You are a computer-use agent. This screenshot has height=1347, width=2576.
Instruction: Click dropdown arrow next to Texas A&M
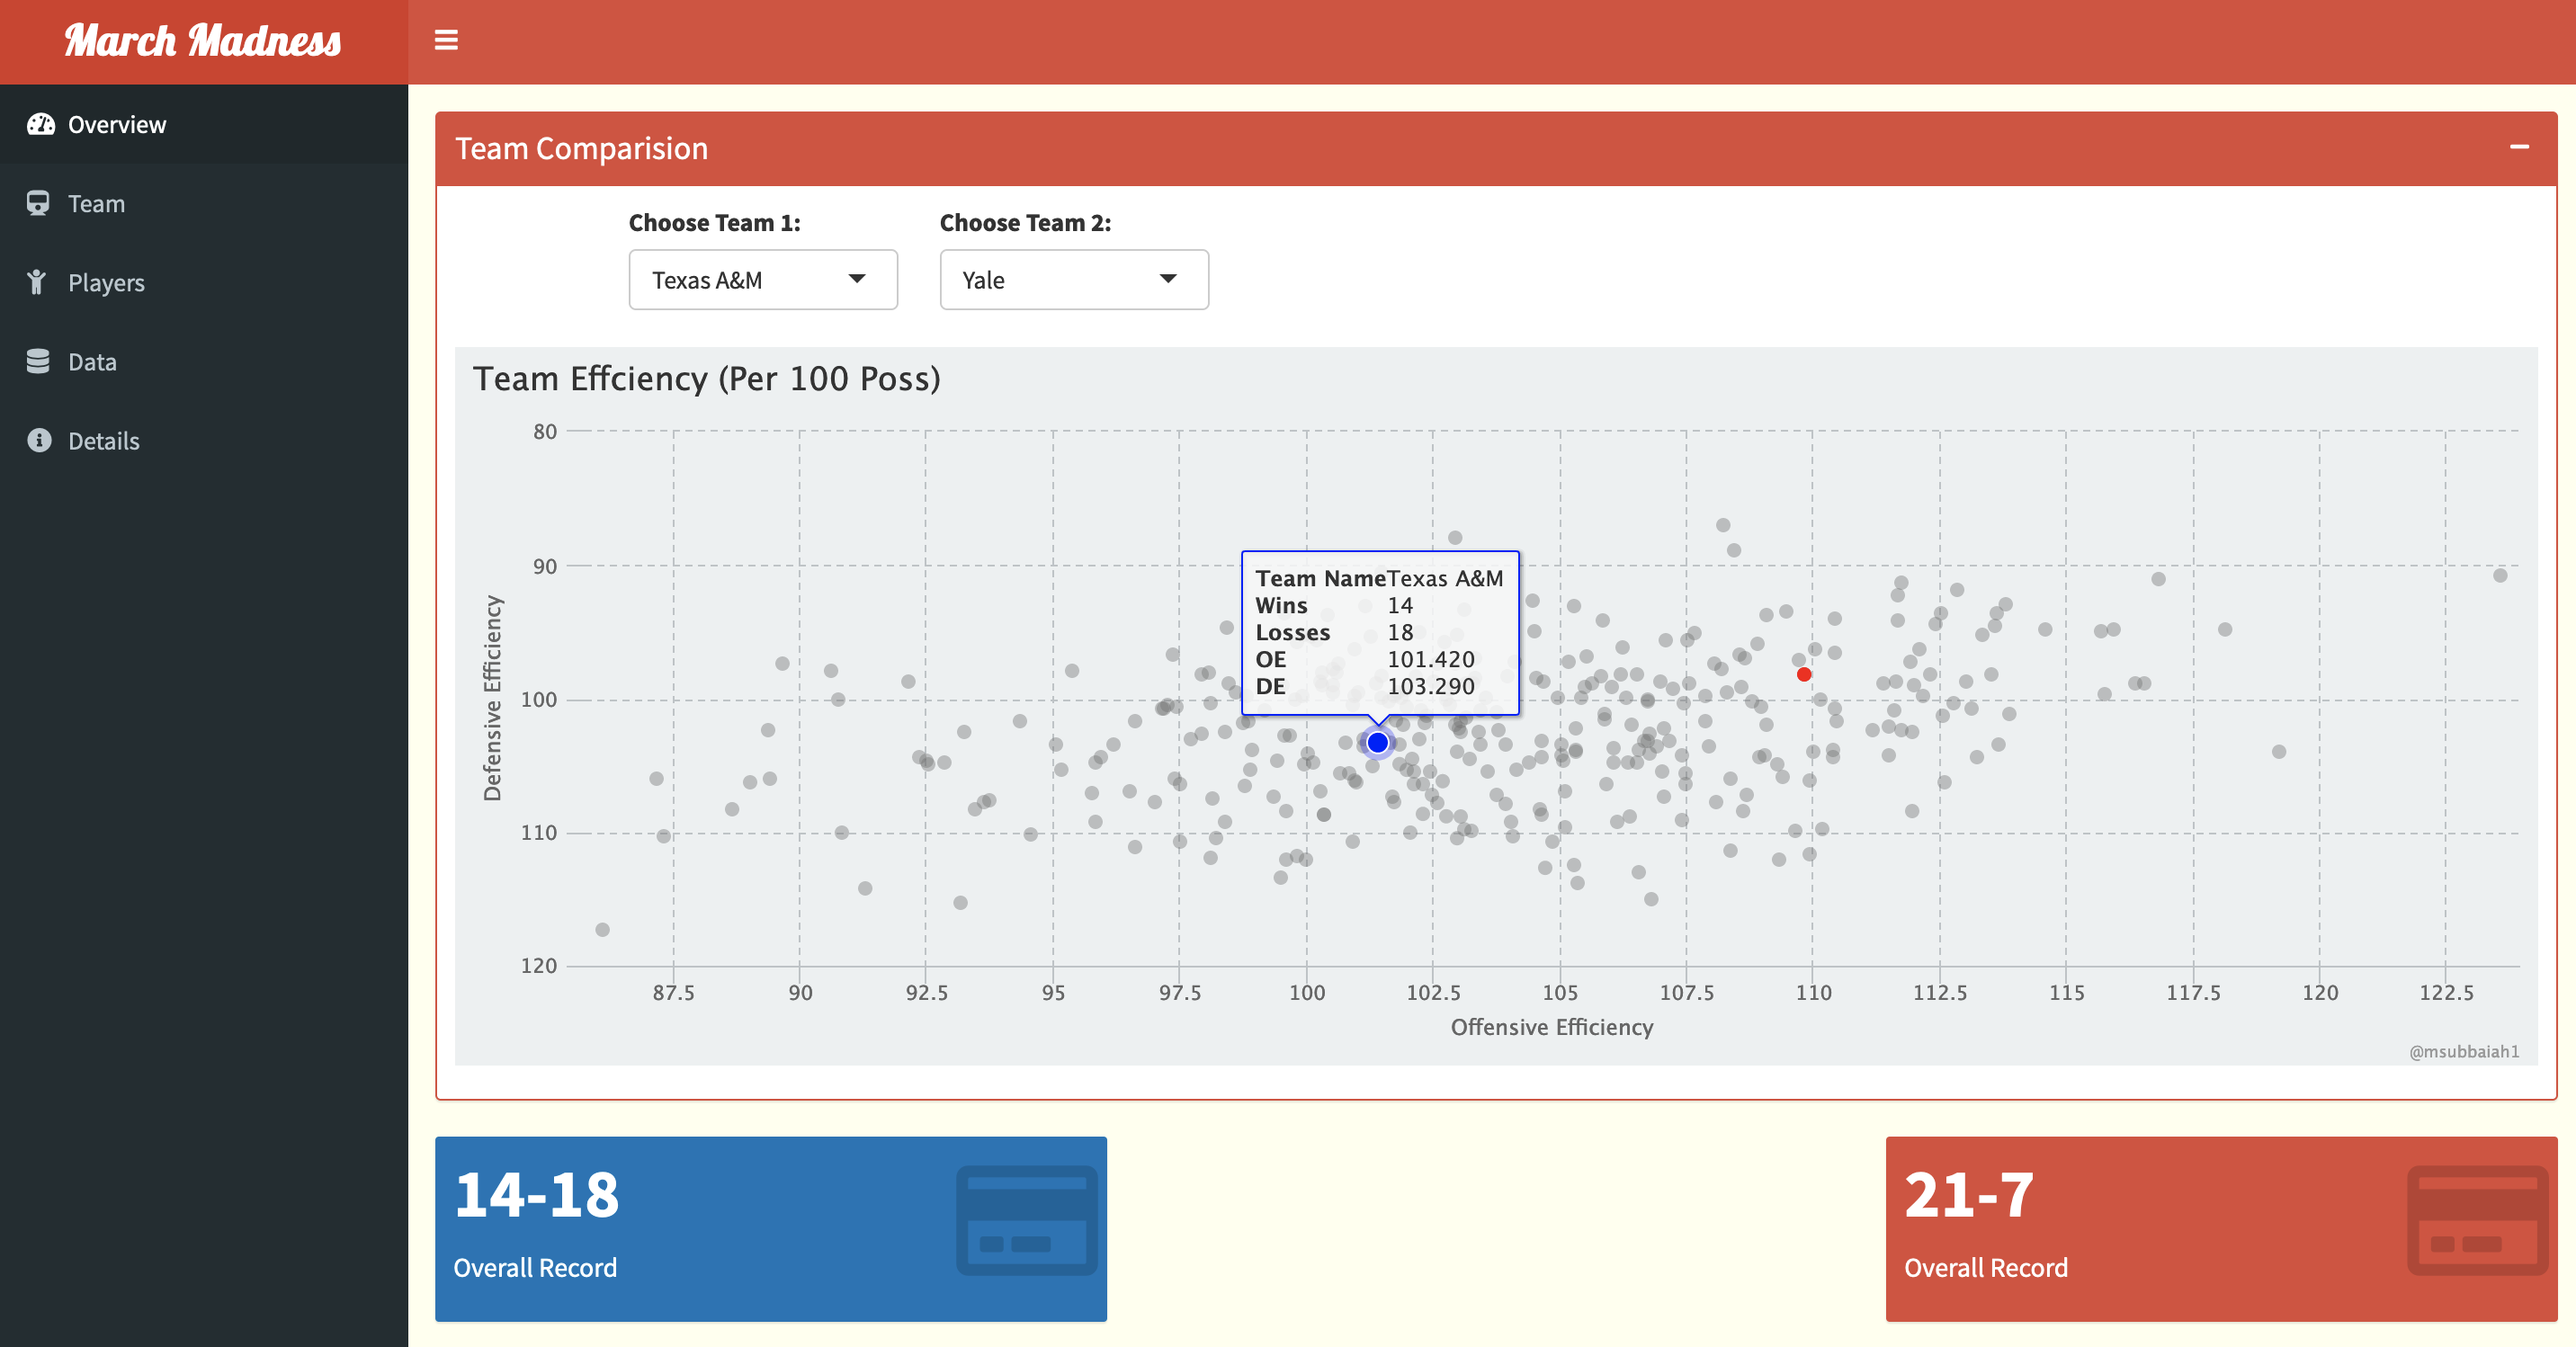[x=857, y=279]
